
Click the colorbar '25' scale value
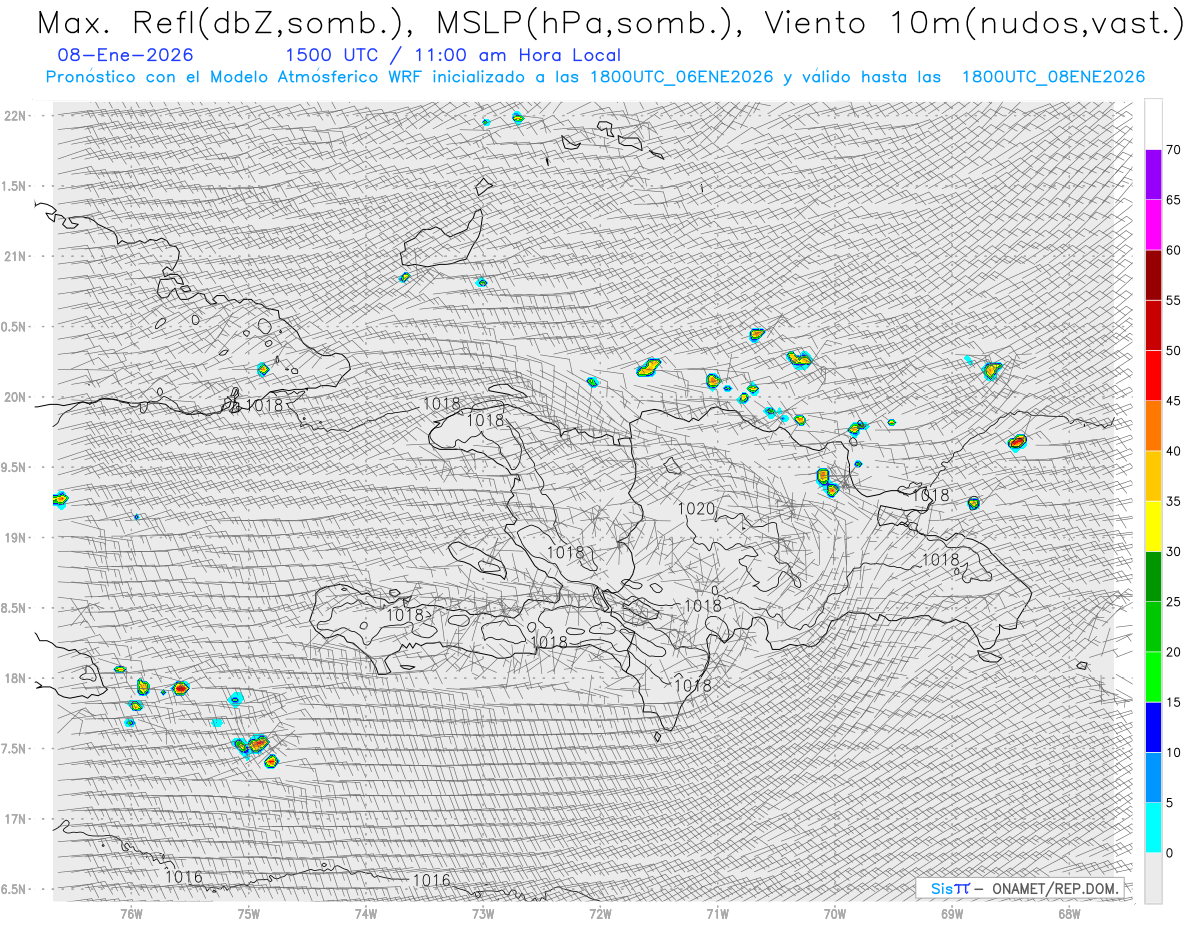[x=1173, y=601]
